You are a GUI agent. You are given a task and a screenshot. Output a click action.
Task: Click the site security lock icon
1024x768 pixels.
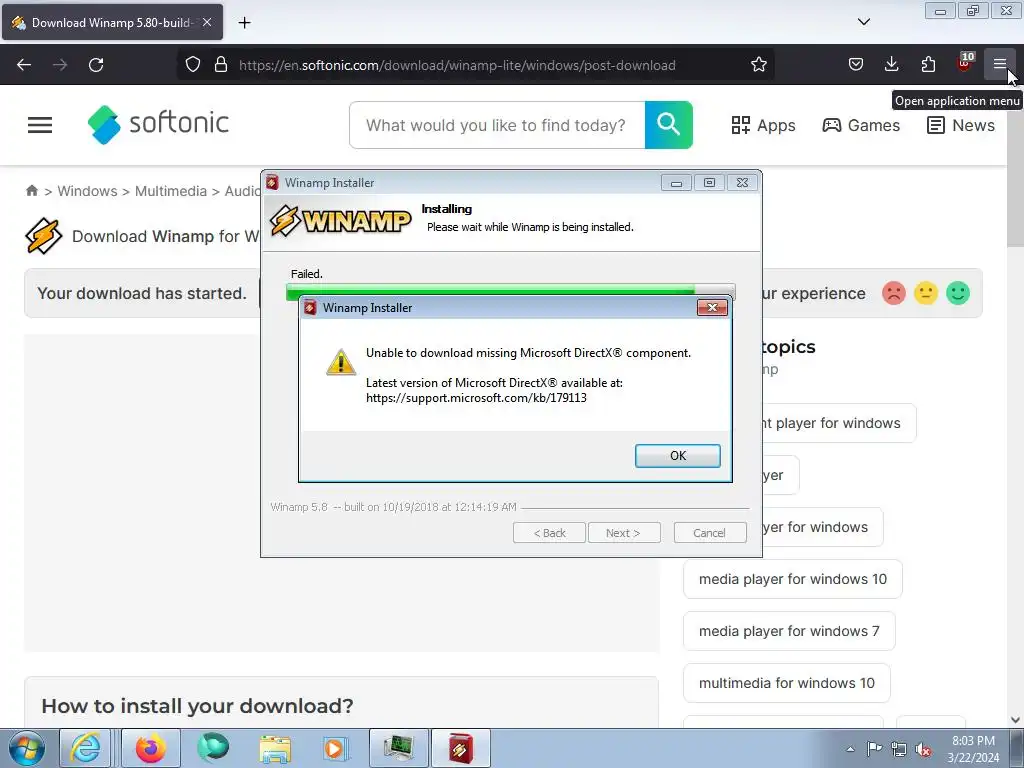221,65
